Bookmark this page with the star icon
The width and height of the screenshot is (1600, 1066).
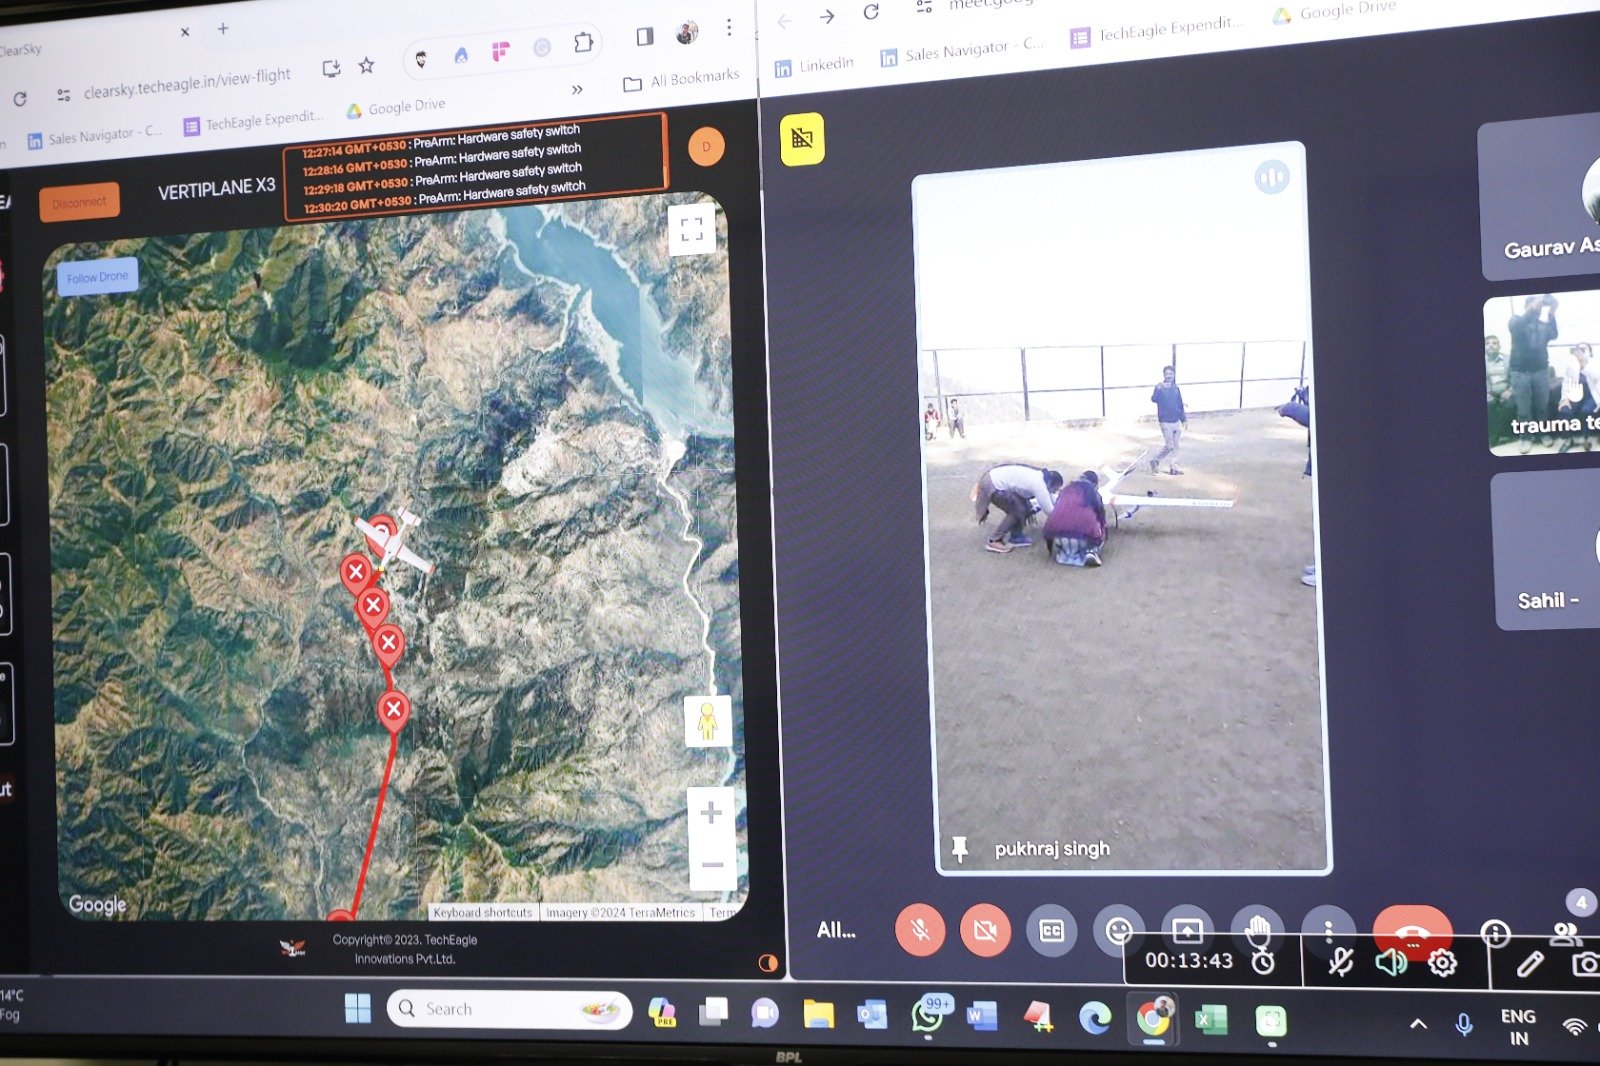point(366,66)
